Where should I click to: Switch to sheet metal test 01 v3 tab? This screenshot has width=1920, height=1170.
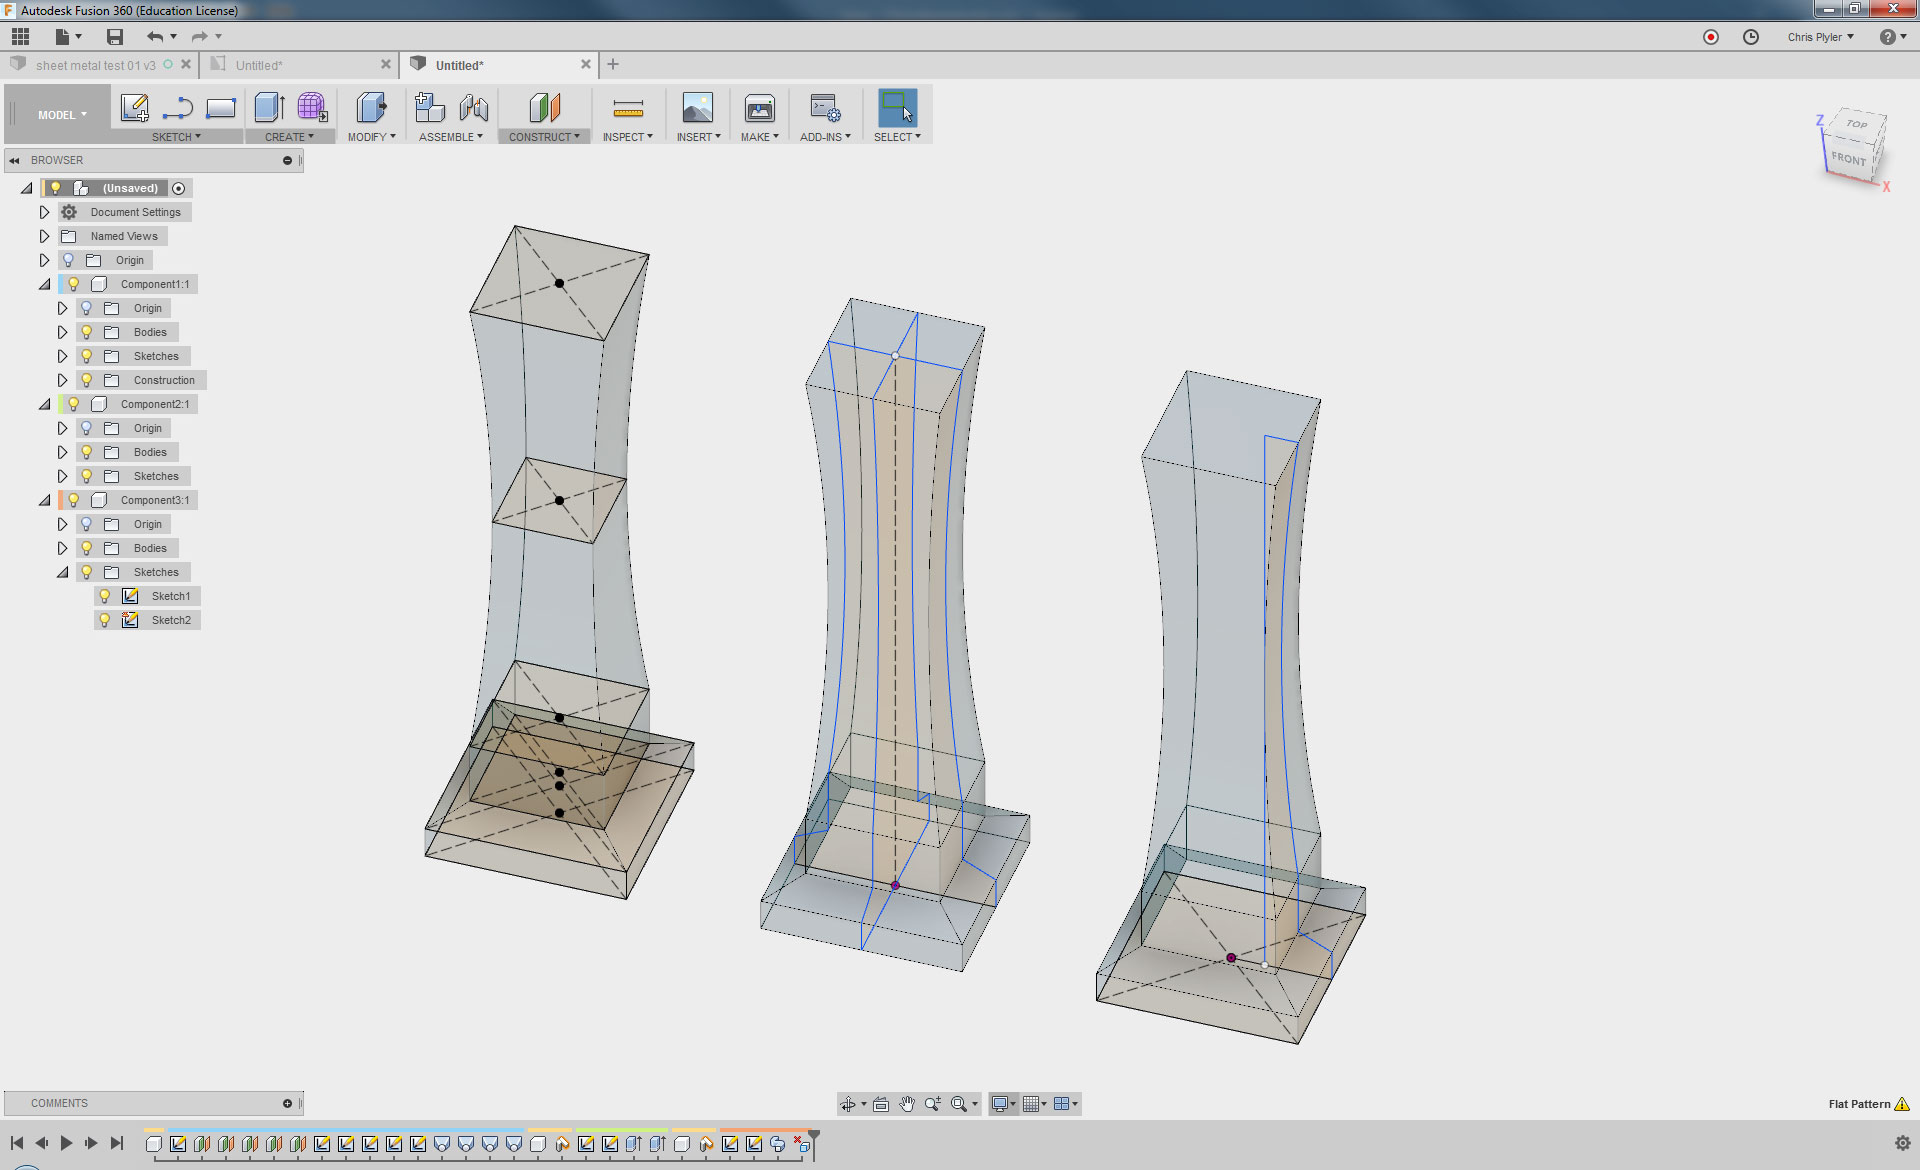point(95,65)
